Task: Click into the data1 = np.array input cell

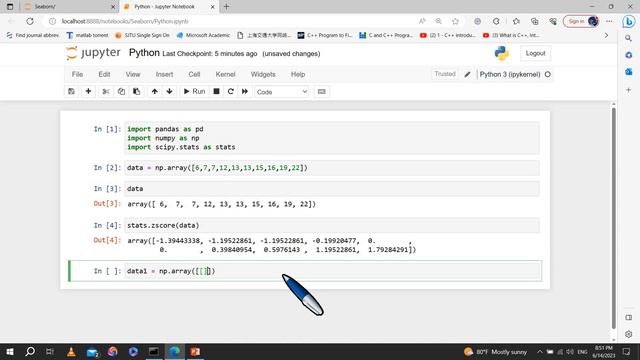Action: coord(333,271)
